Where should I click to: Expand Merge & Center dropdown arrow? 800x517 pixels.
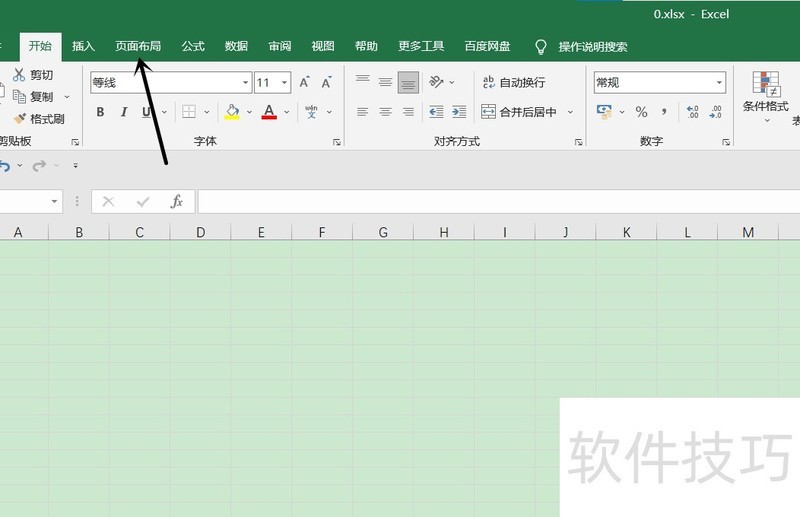(570, 112)
